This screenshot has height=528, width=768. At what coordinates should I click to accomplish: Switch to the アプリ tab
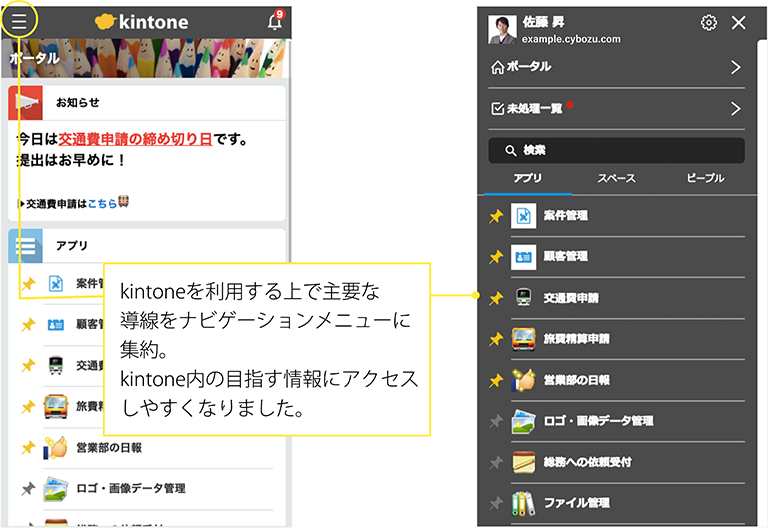(x=528, y=178)
